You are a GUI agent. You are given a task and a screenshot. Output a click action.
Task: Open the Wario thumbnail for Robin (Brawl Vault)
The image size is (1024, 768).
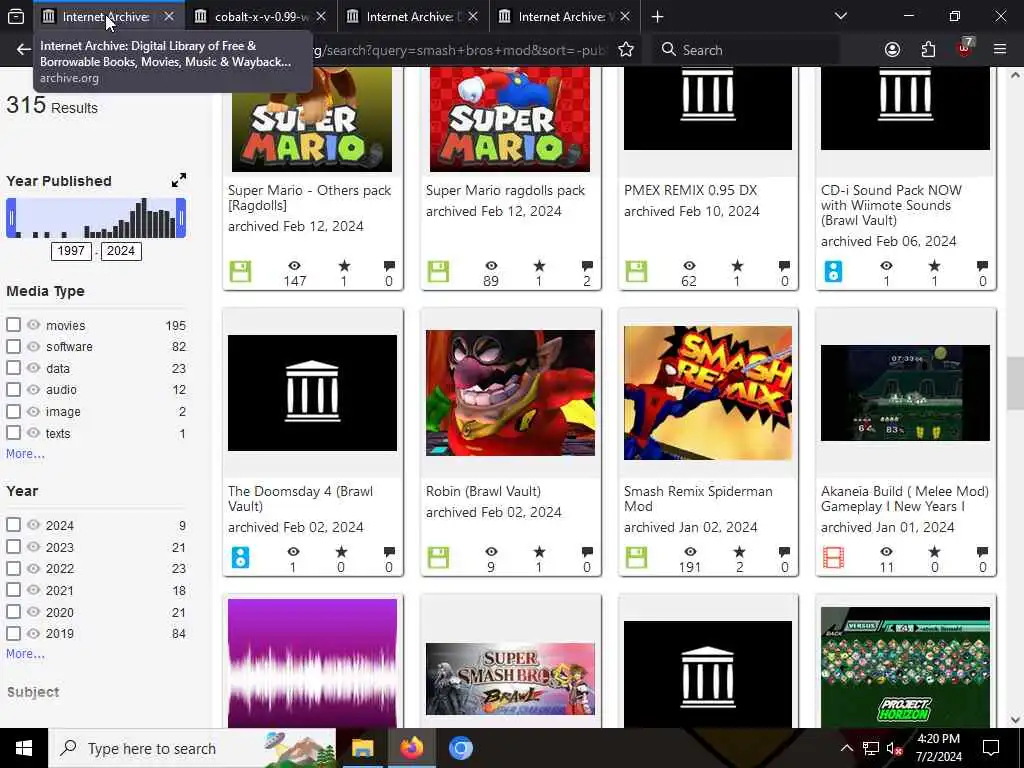[510, 392]
